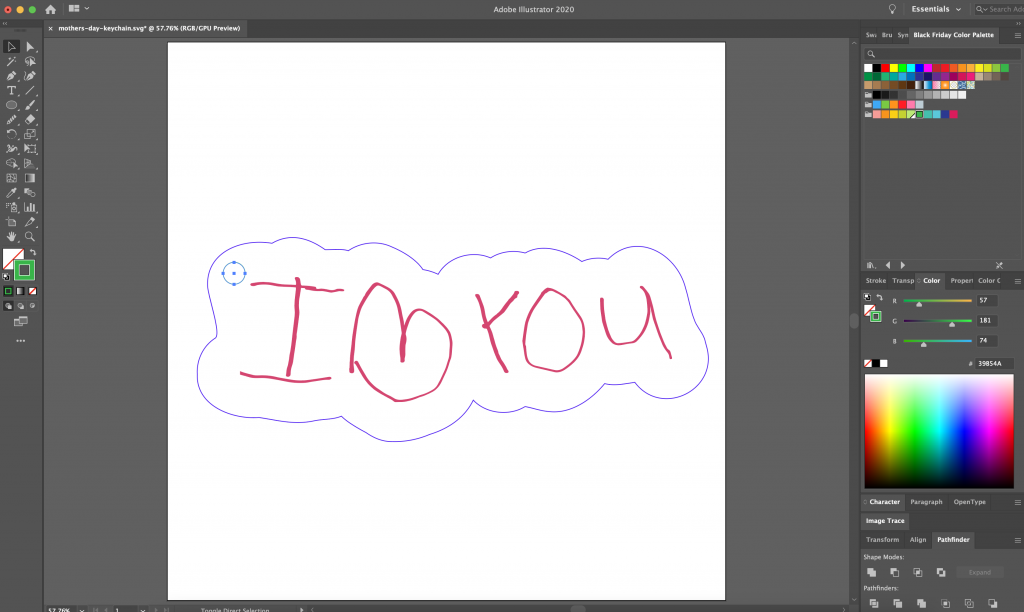
Task: Activate the Type tool
Action: click(x=11, y=91)
